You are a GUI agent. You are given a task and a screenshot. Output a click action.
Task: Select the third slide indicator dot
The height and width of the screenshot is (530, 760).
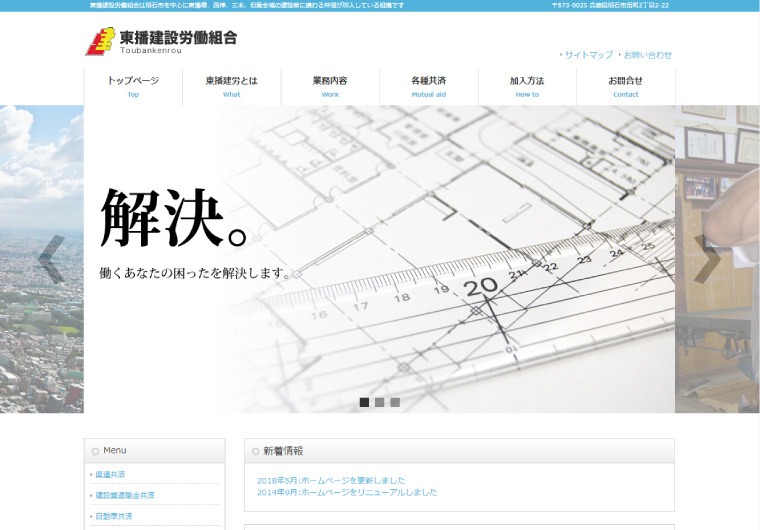pos(395,402)
